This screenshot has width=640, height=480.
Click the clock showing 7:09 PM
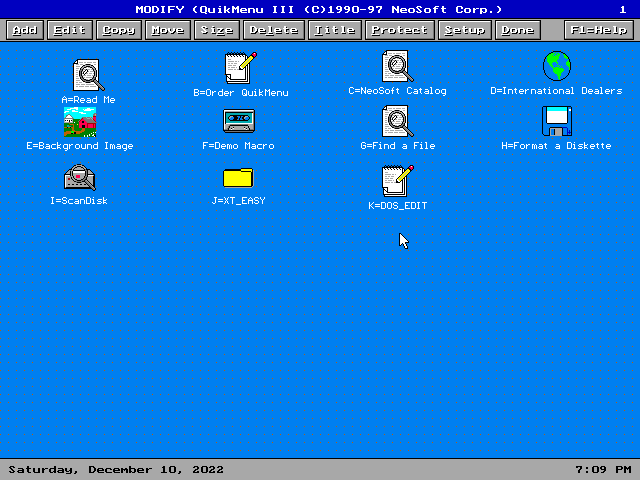pyautogui.click(x=603, y=470)
